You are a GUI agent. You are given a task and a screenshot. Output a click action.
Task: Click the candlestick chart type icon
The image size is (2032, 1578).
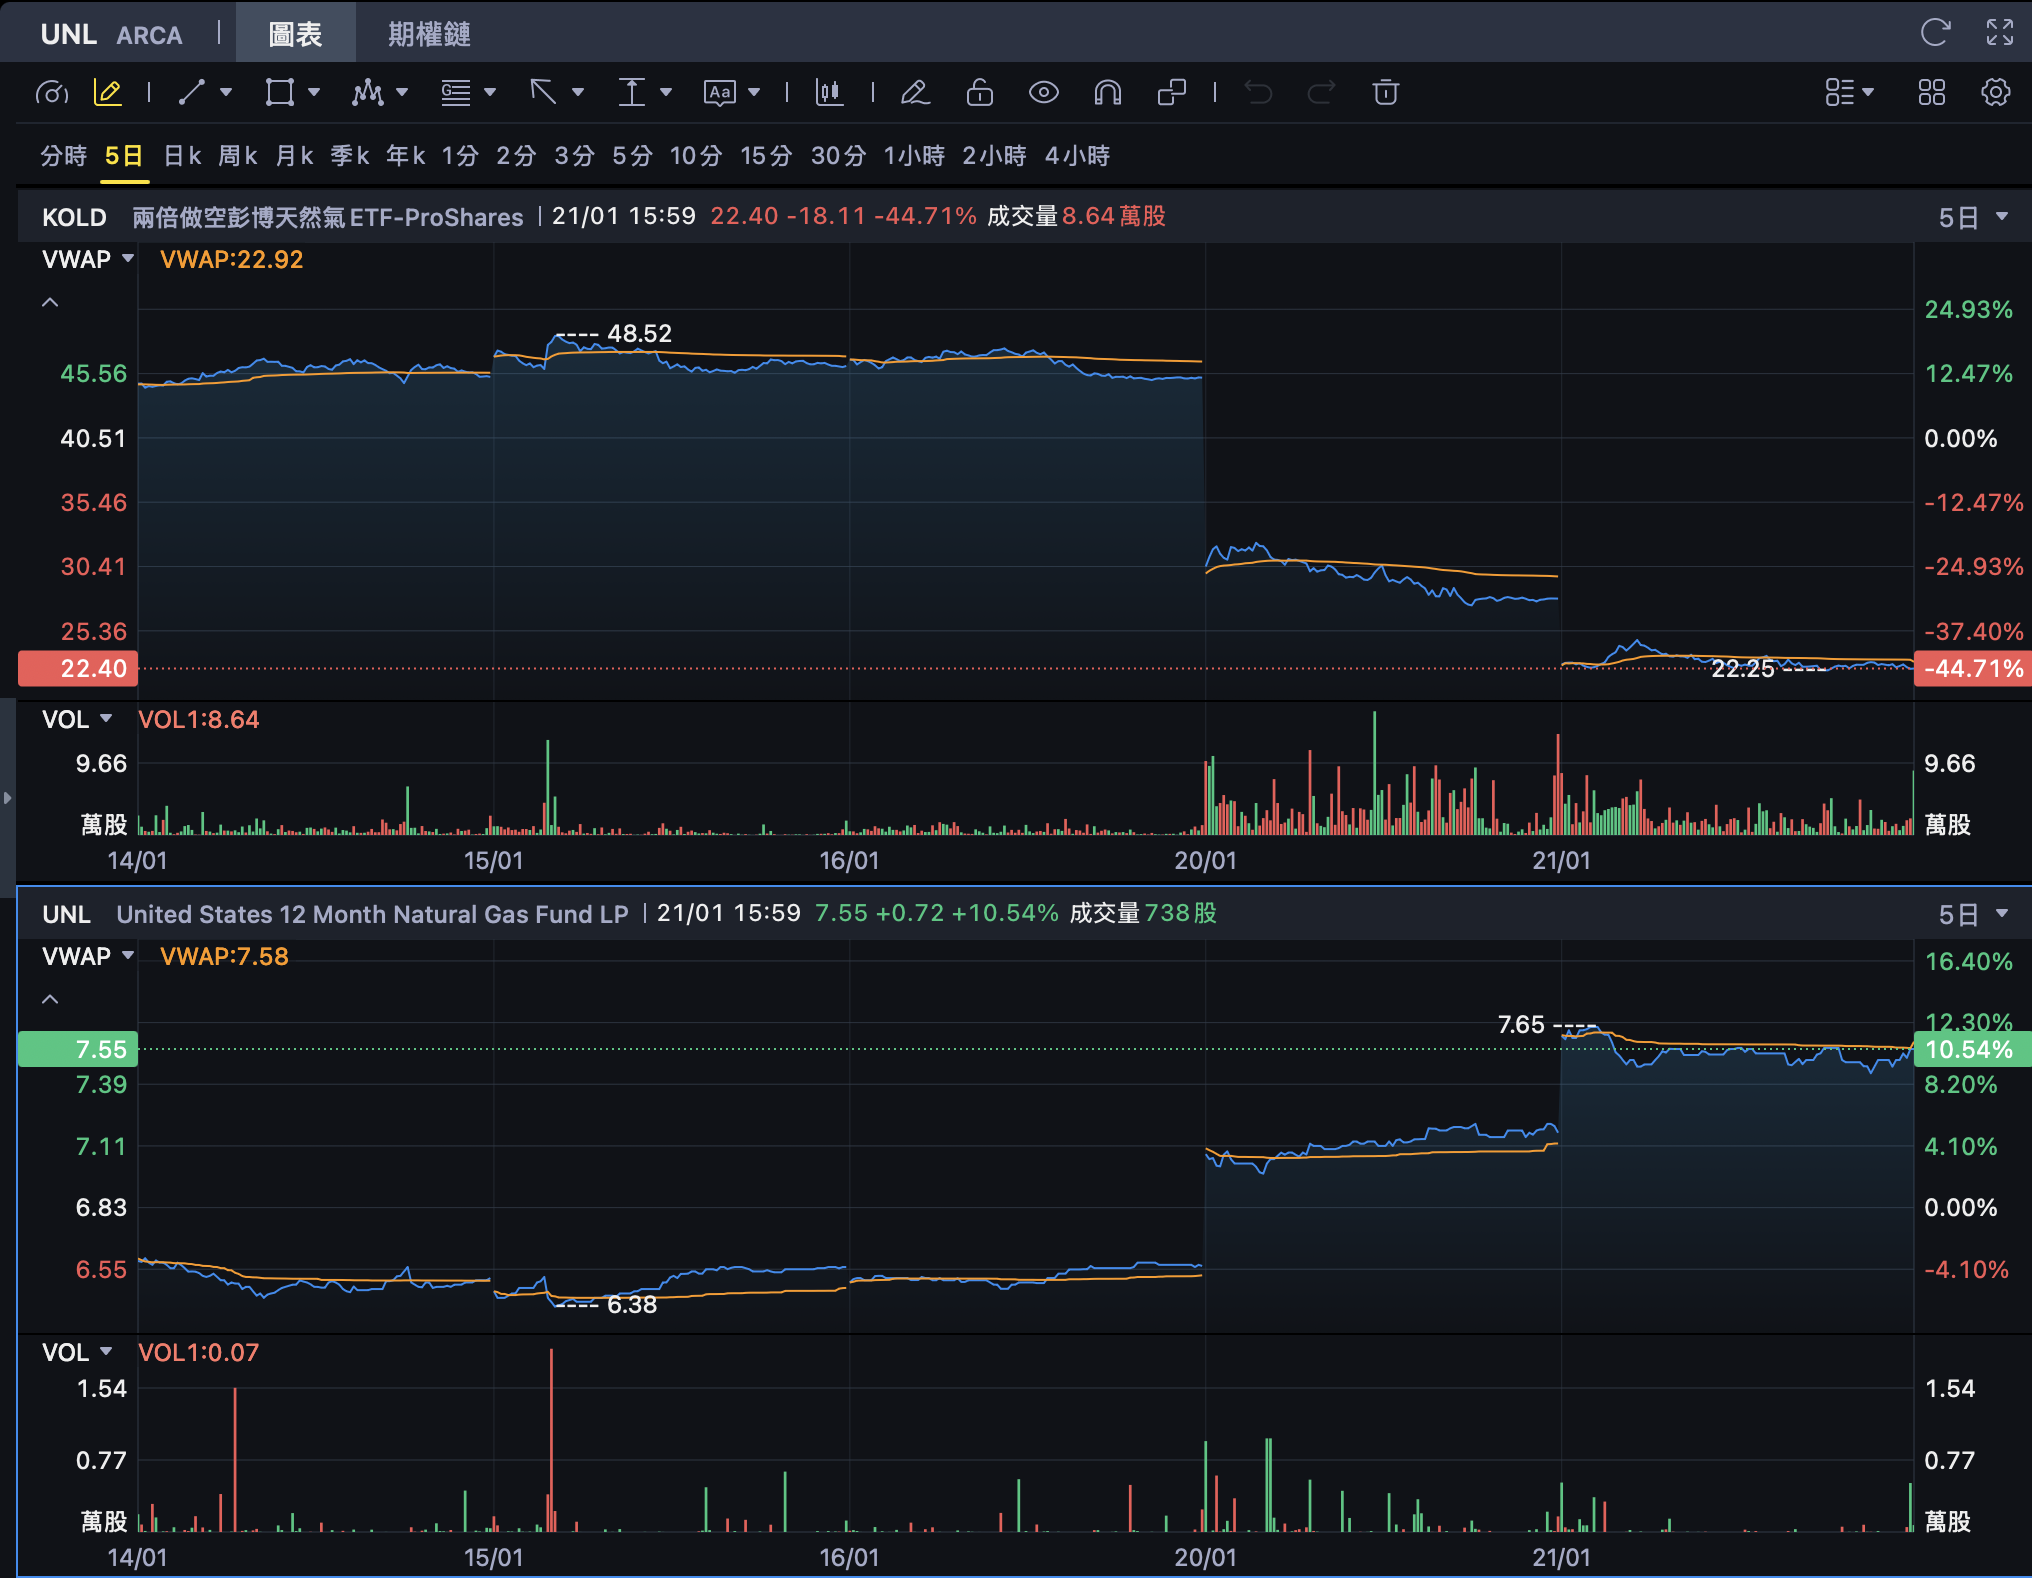(828, 93)
